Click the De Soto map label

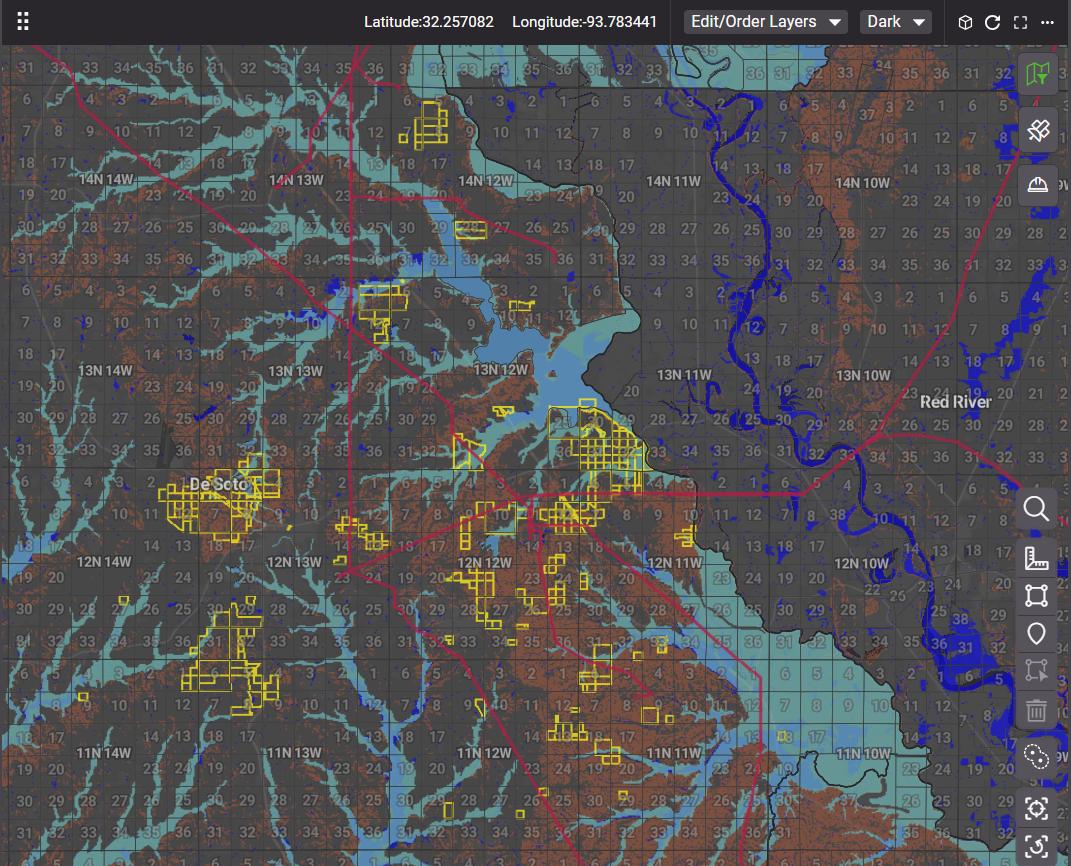[218, 485]
